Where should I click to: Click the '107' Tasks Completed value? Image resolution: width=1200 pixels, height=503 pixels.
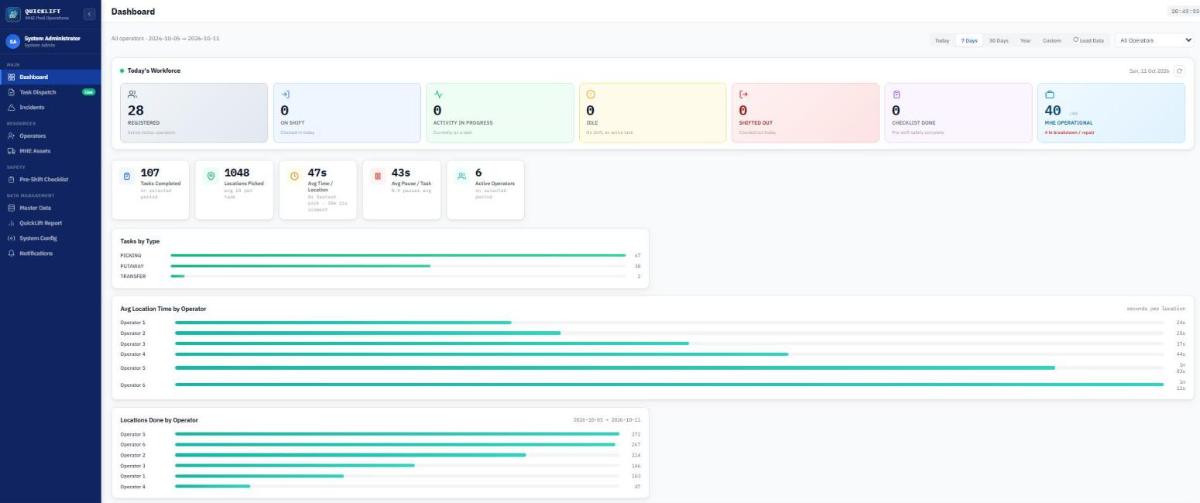coord(150,173)
